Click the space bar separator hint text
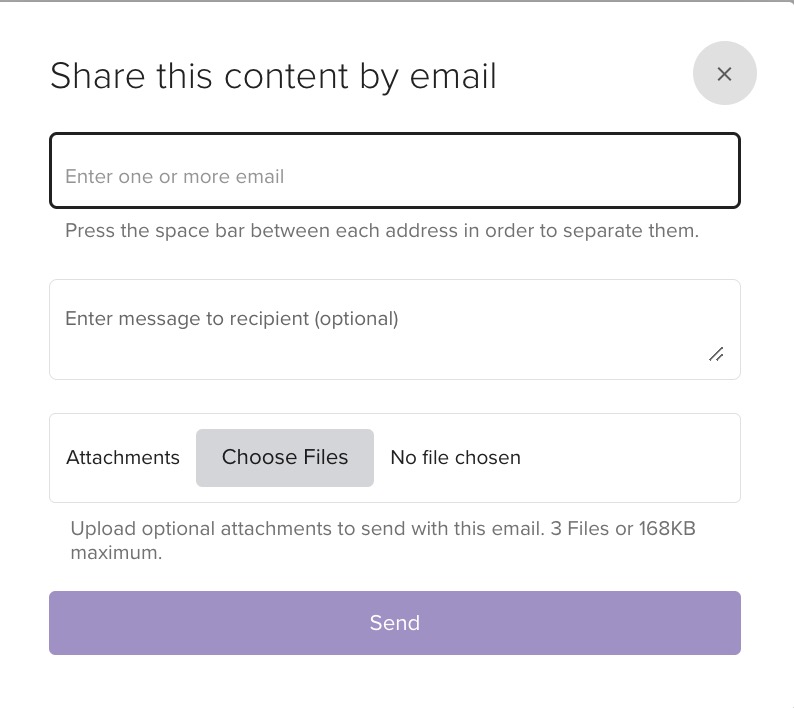This screenshot has height=708, width=794. (382, 231)
